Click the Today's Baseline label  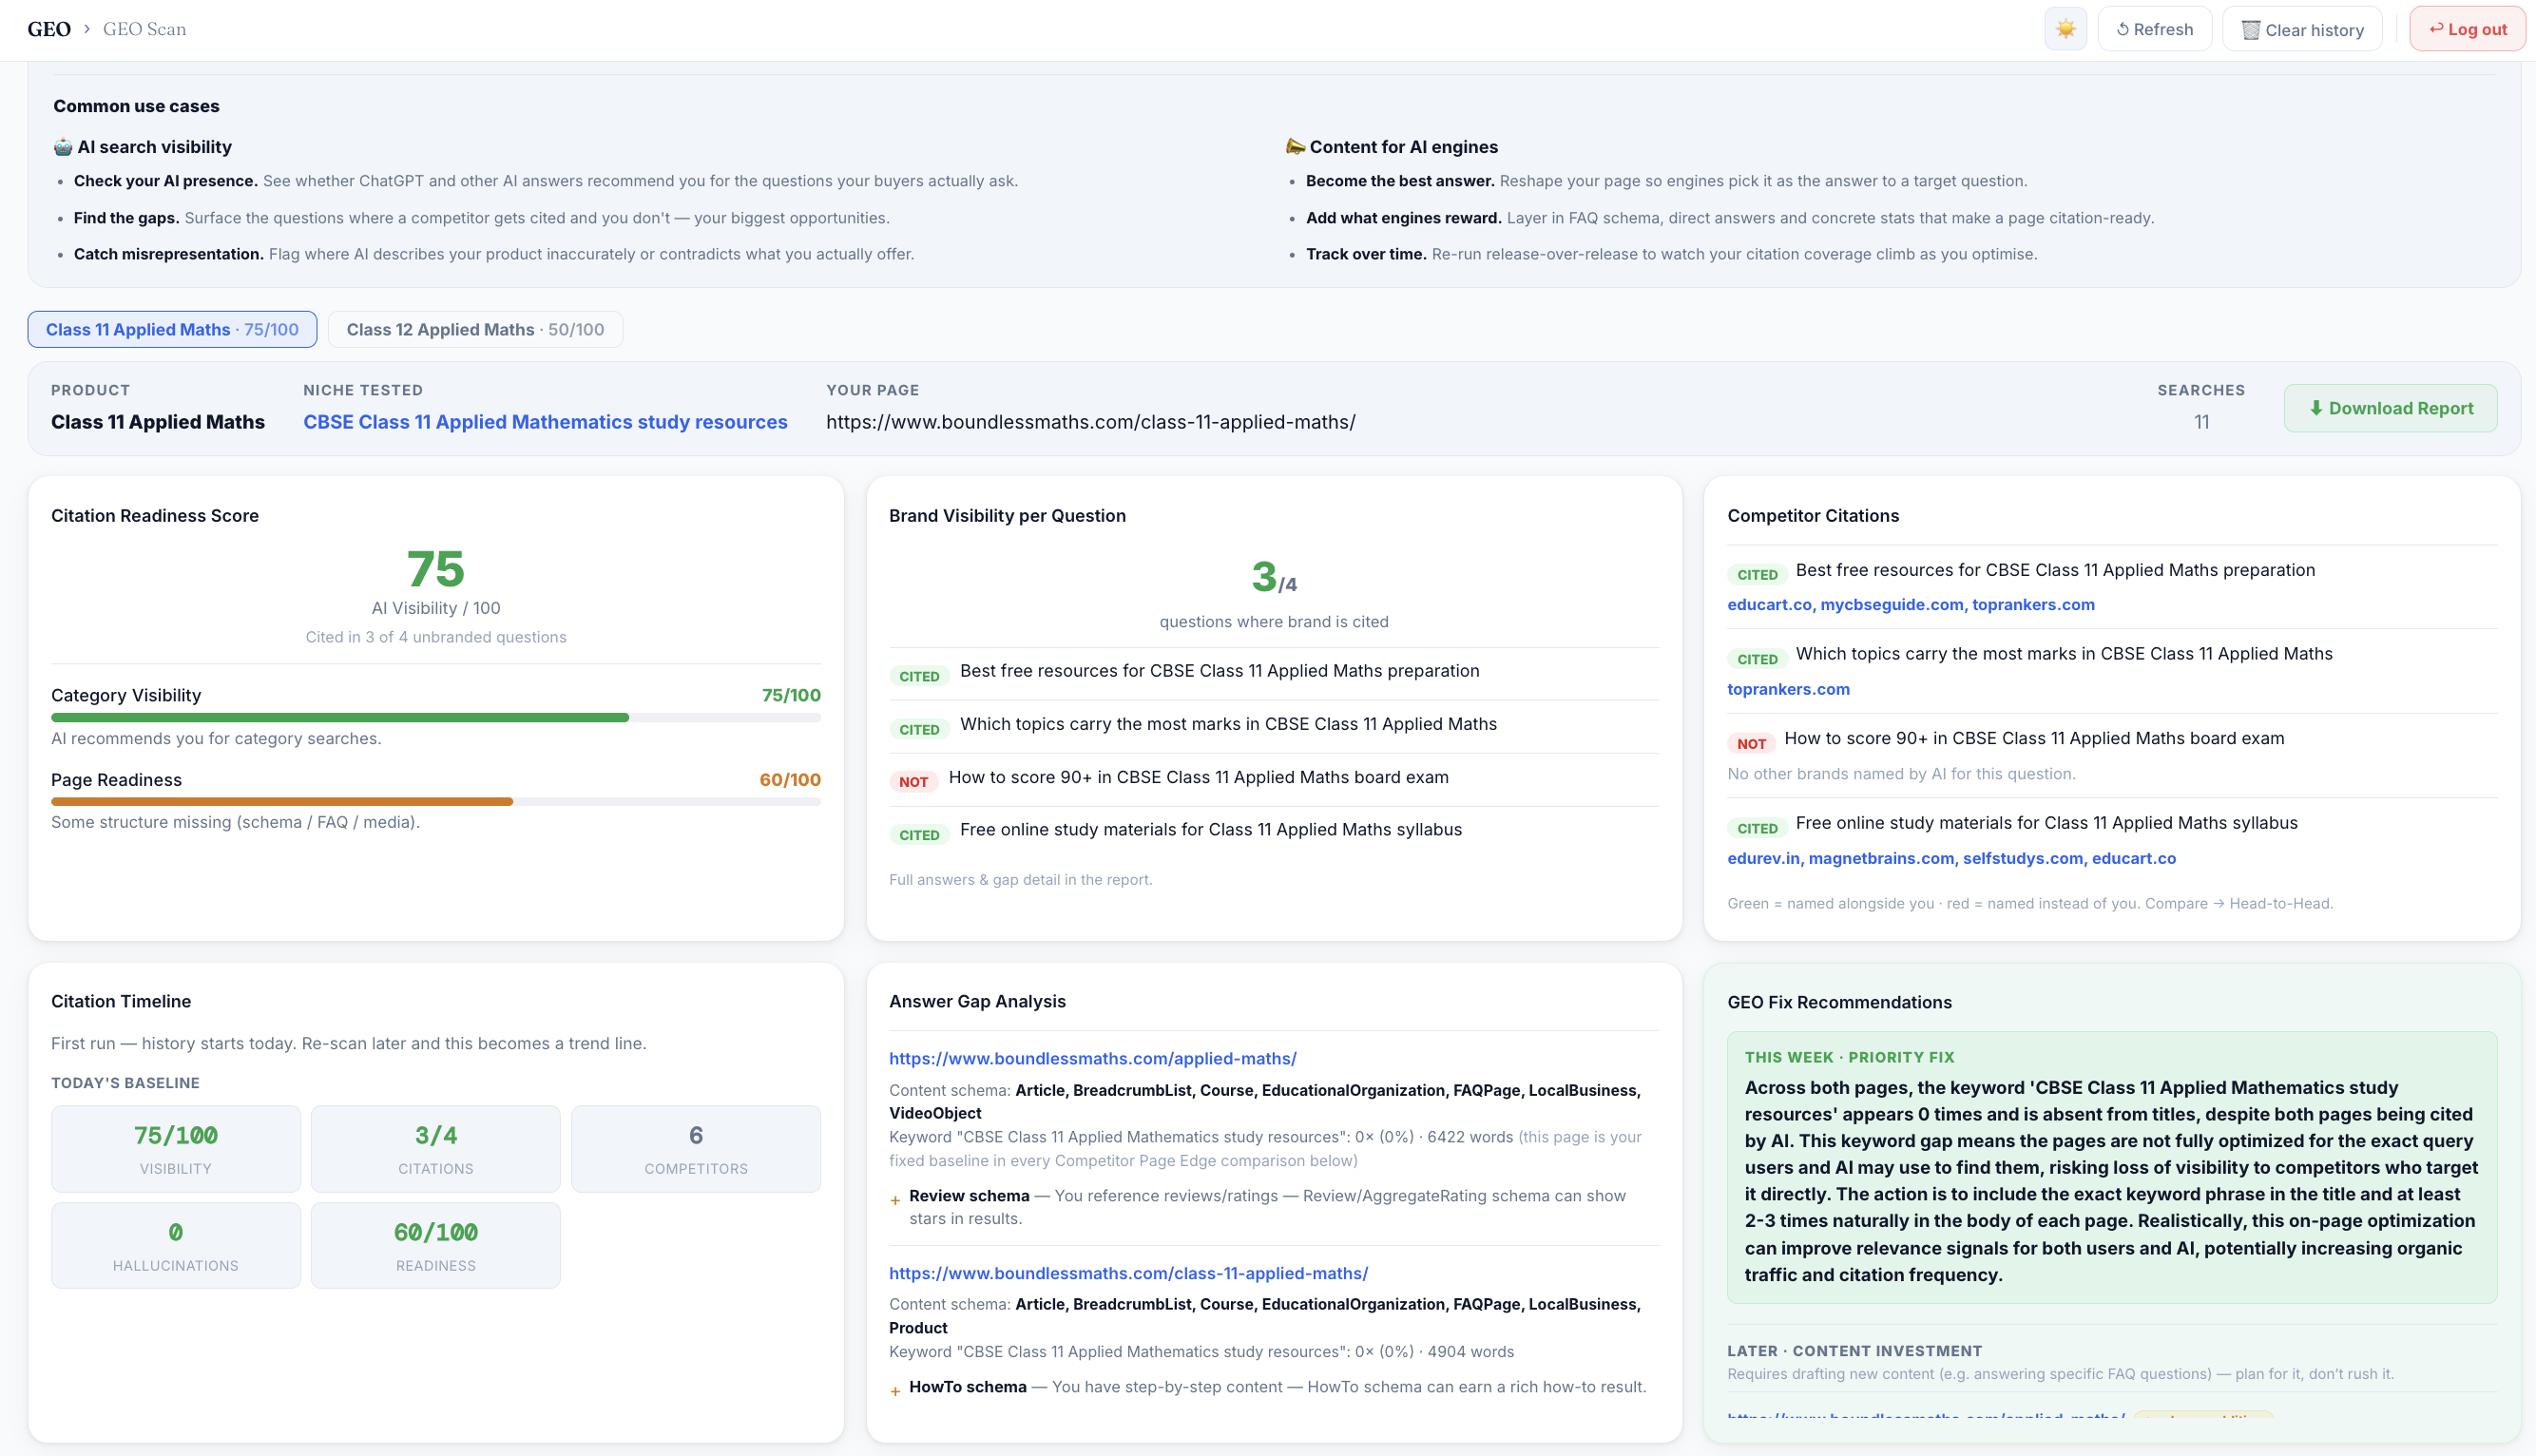125,1083
